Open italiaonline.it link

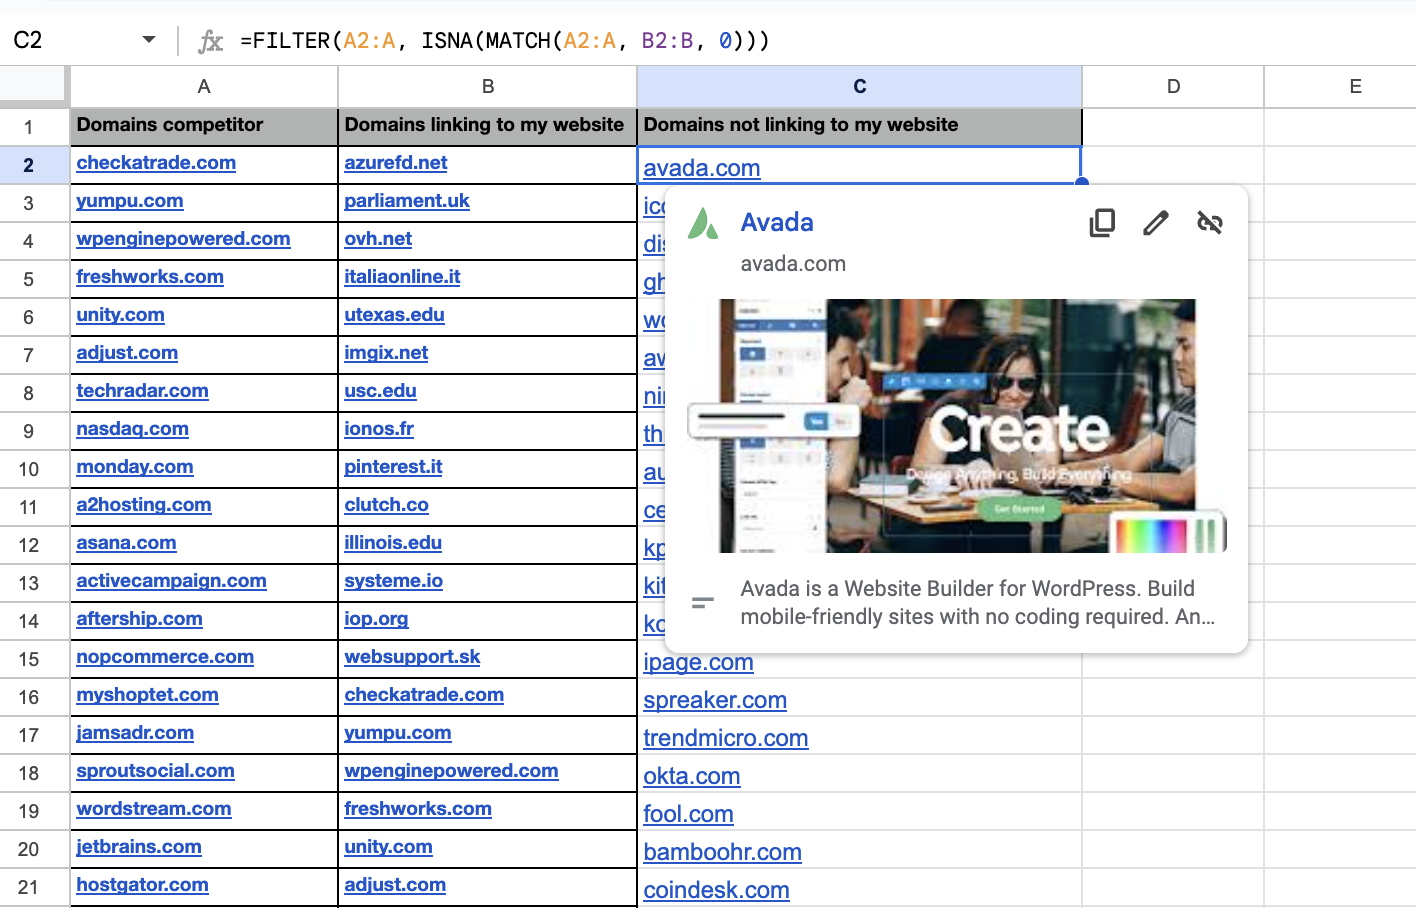[402, 277]
